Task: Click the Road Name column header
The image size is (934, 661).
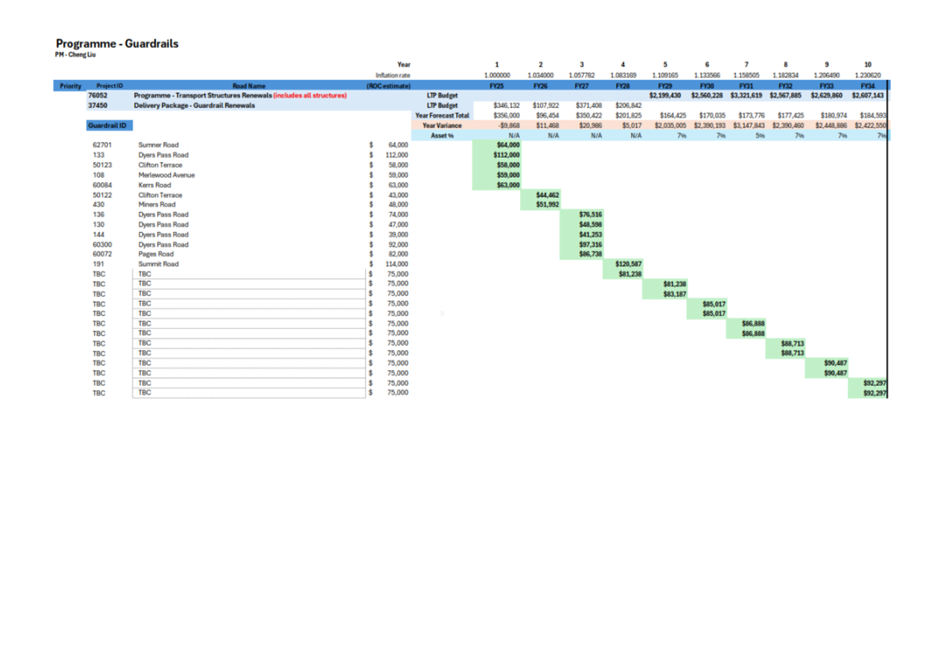Action: click(x=249, y=86)
